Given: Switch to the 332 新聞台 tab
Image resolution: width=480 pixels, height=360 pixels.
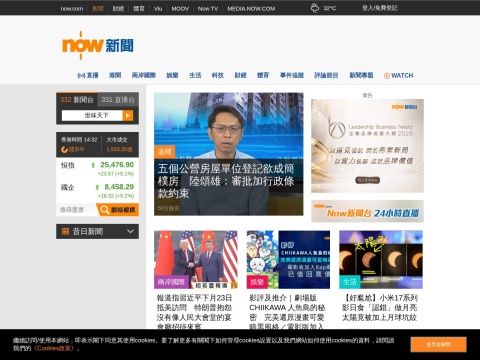Looking at the screenshot, I should pyautogui.click(x=77, y=100).
